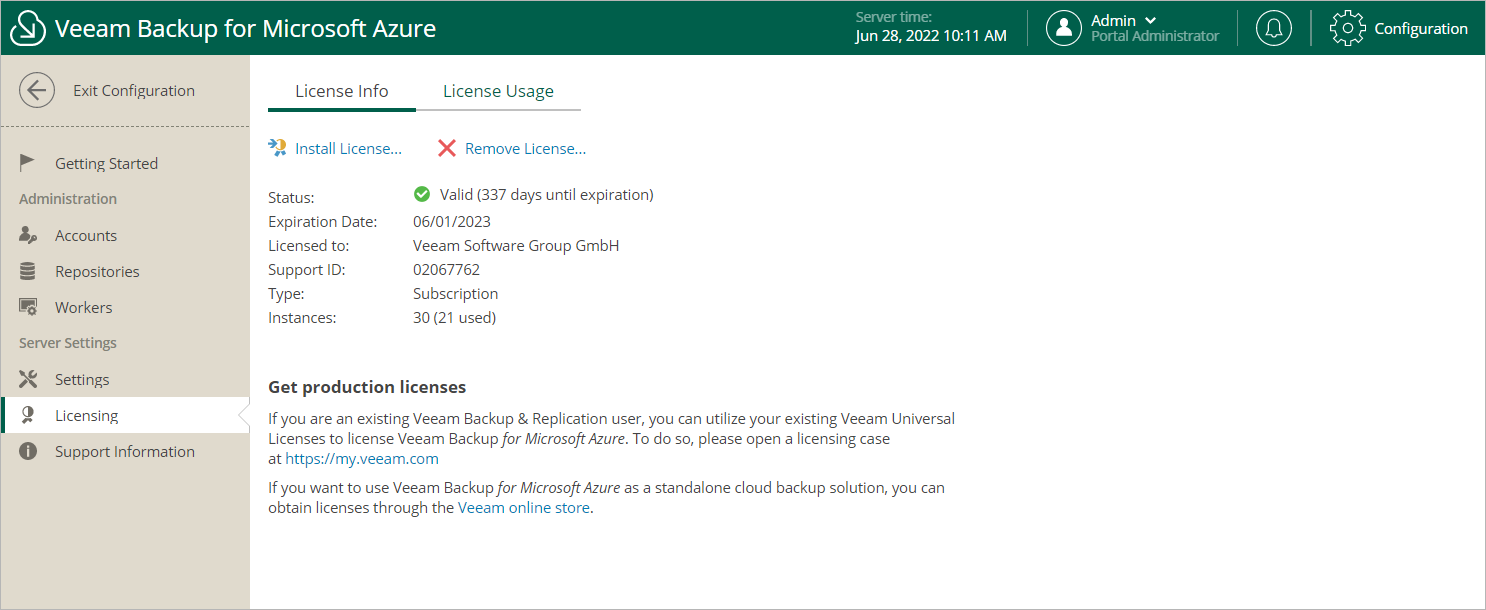Follow the Veeam online store link
This screenshot has width=1486, height=610.
click(525, 507)
